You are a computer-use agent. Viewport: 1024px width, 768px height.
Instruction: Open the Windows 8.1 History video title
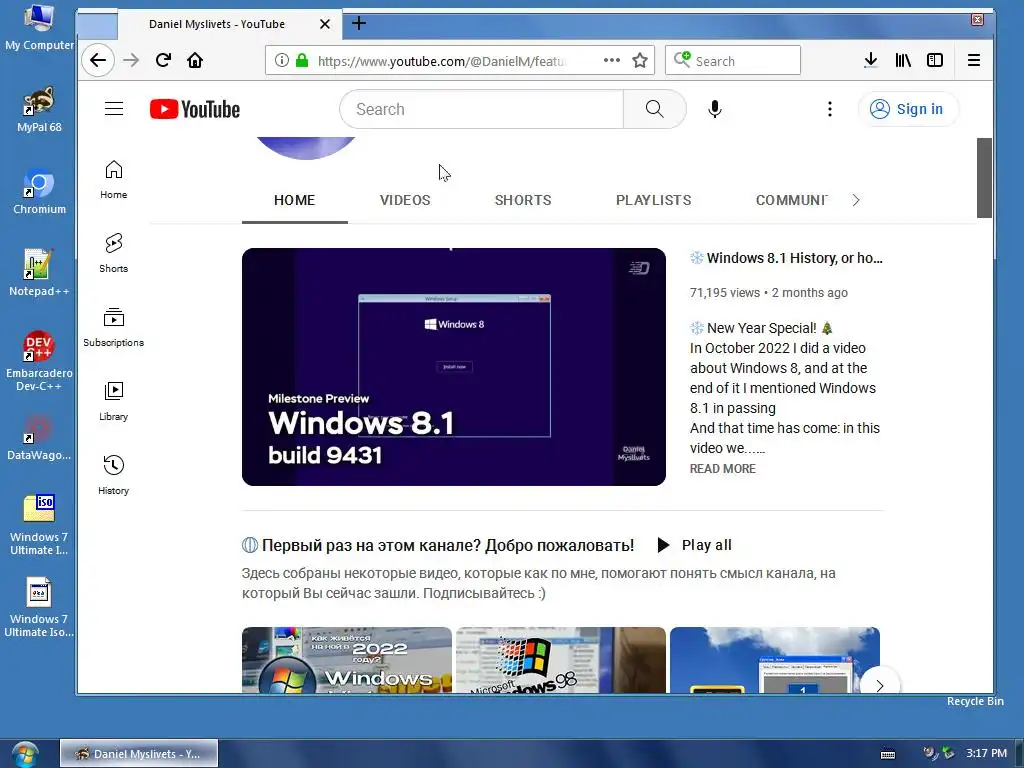(x=787, y=259)
